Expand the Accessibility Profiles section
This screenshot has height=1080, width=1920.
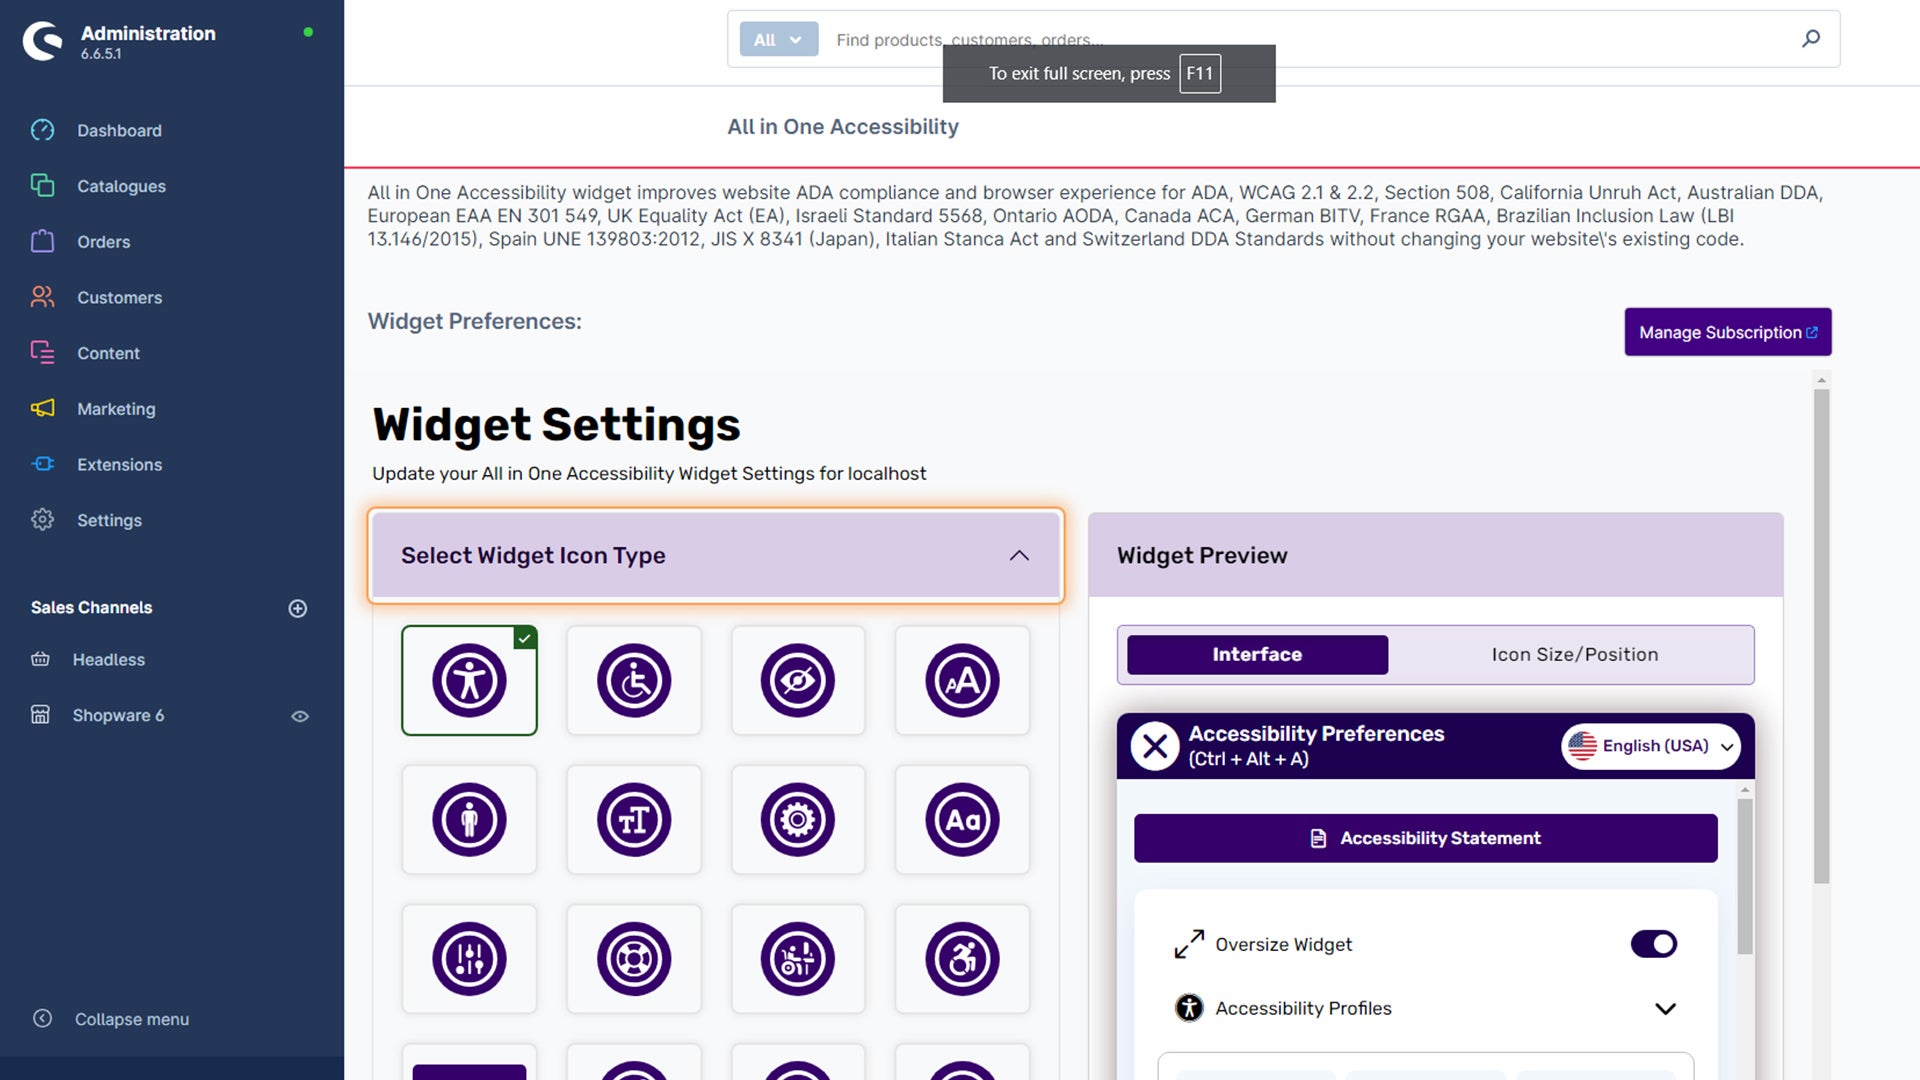click(x=1663, y=1009)
